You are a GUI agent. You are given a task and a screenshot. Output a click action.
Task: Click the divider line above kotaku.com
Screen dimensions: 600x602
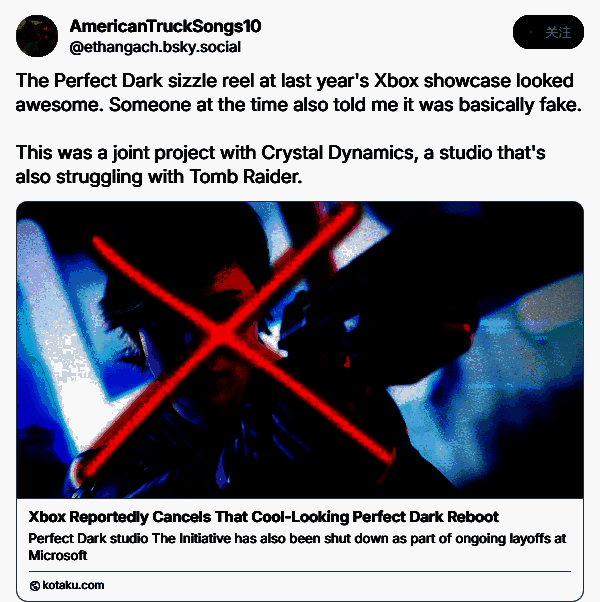(300, 571)
